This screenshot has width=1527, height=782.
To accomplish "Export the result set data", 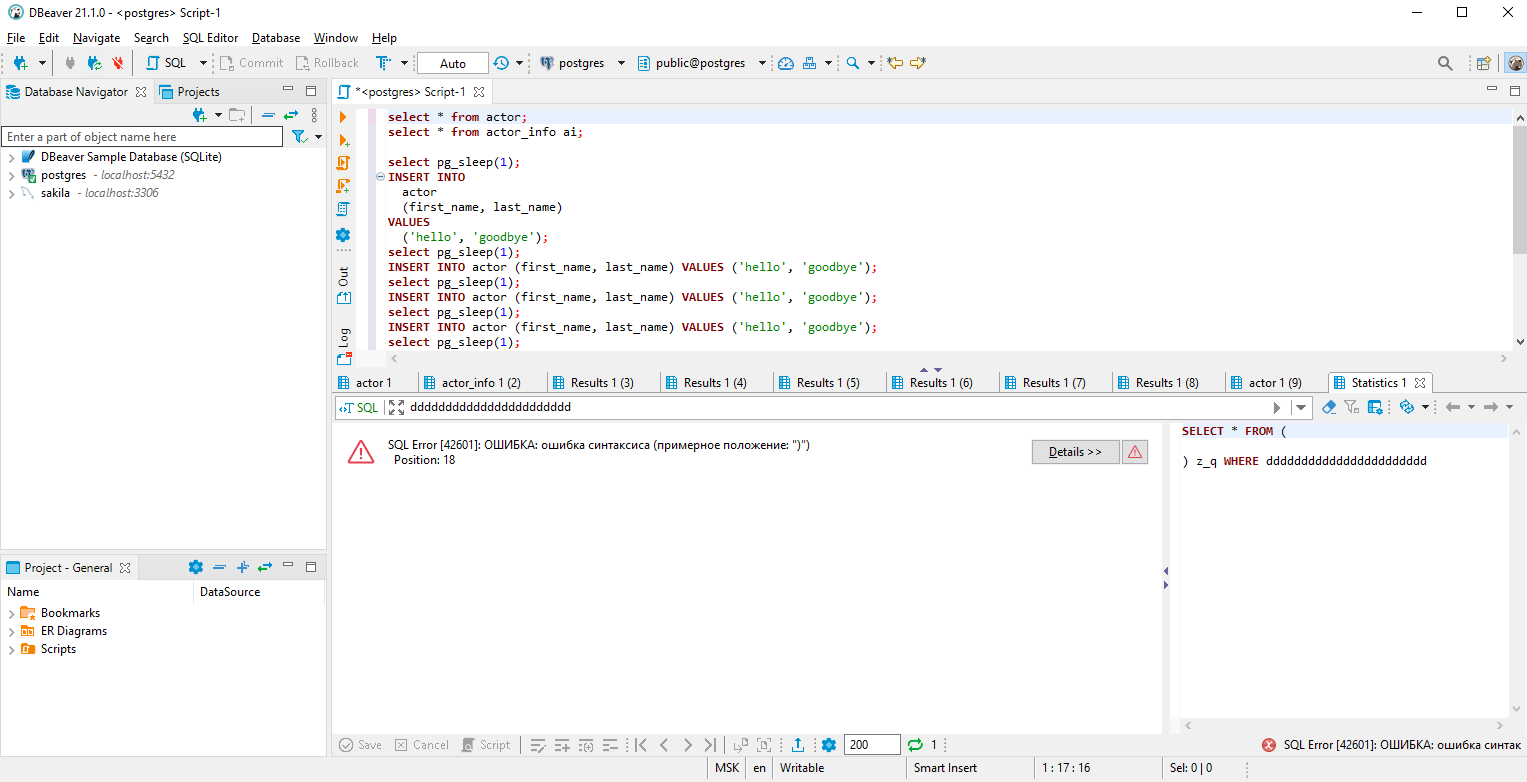I will (x=799, y=744).
